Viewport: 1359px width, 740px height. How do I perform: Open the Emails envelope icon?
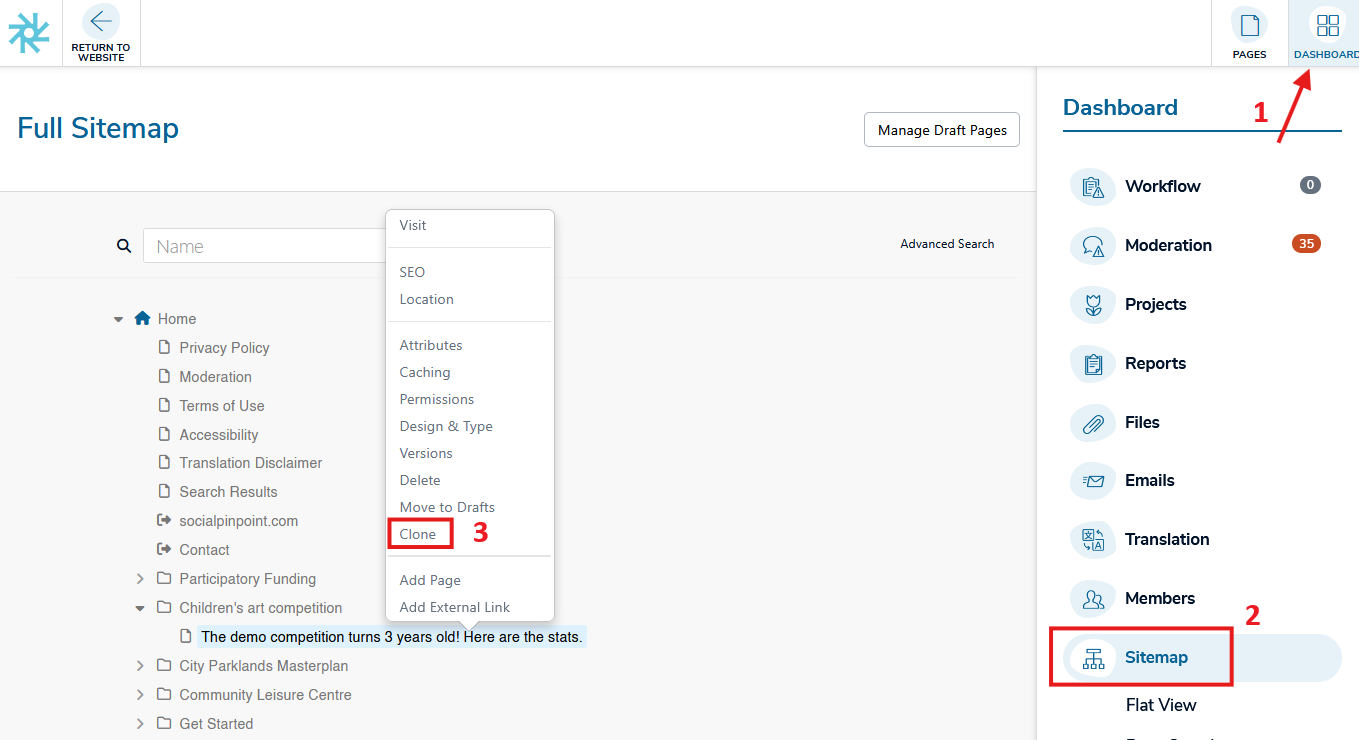(1093, 481)
